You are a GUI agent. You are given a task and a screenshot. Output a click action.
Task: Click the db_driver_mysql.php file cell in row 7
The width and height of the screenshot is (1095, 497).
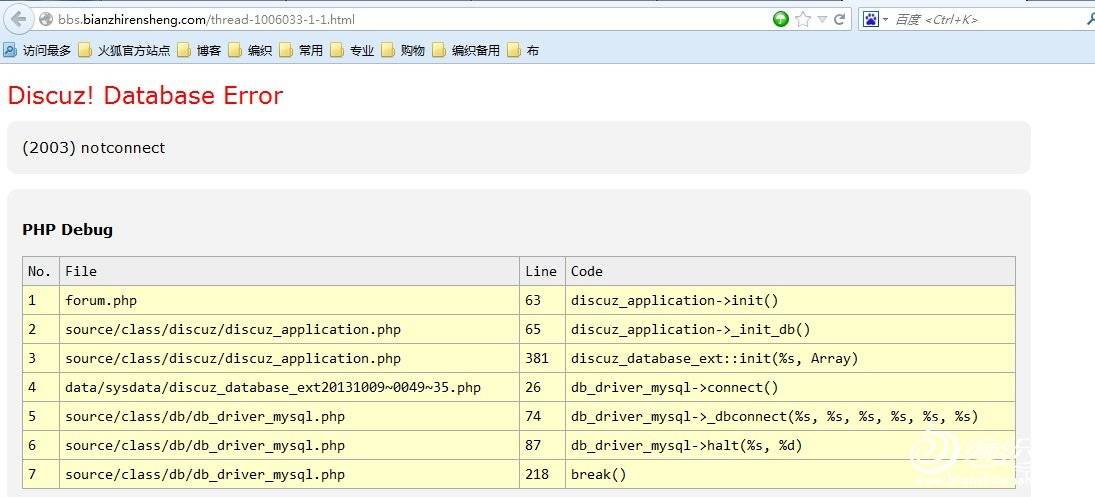coord(290,474)
